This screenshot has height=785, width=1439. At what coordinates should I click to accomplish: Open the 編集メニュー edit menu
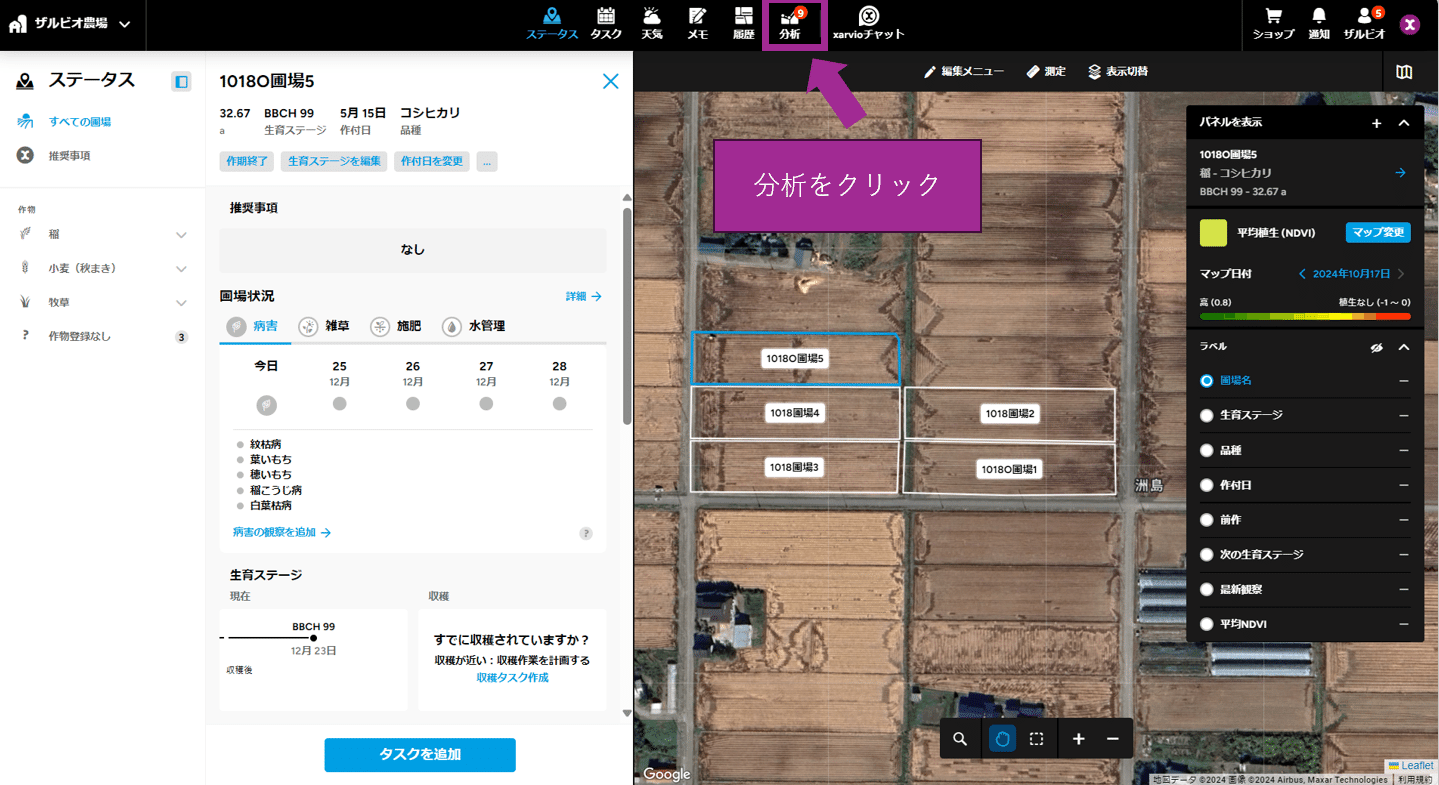click(964, 72)
